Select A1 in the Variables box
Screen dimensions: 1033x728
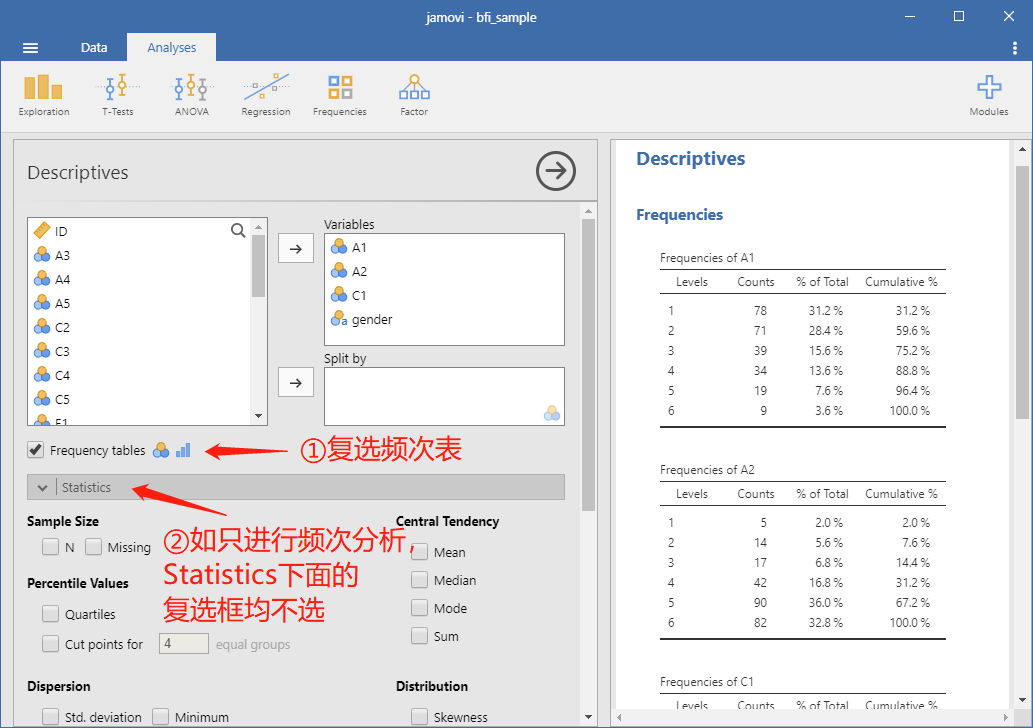point(444,248)
